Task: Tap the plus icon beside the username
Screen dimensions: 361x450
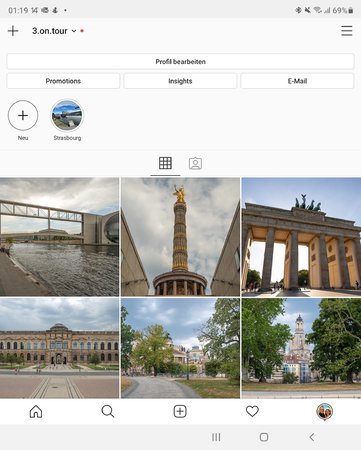Action: click(13, 31)
